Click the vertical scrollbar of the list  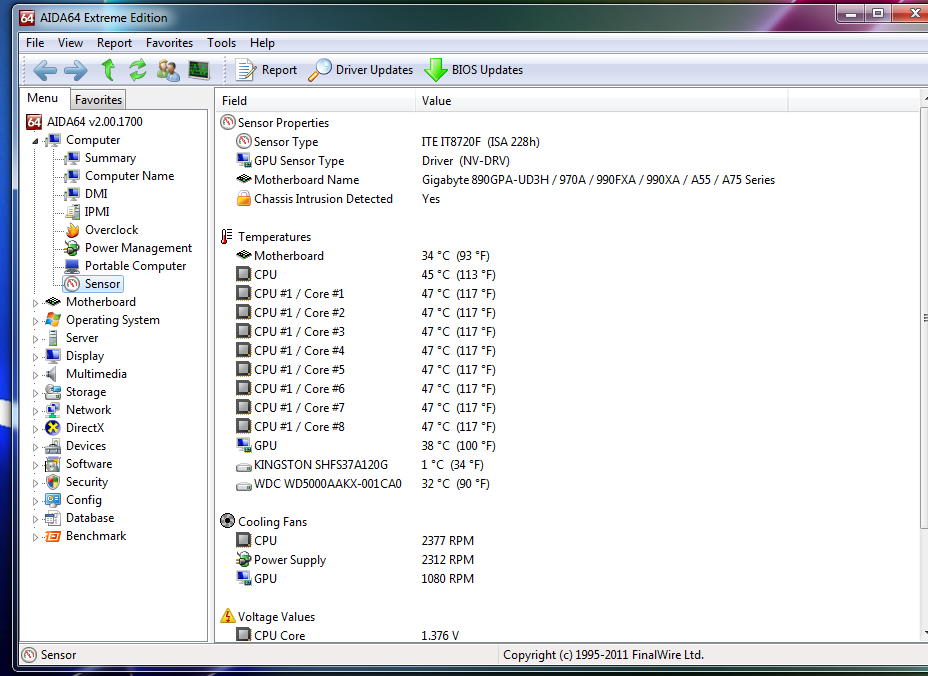point(924,320)
